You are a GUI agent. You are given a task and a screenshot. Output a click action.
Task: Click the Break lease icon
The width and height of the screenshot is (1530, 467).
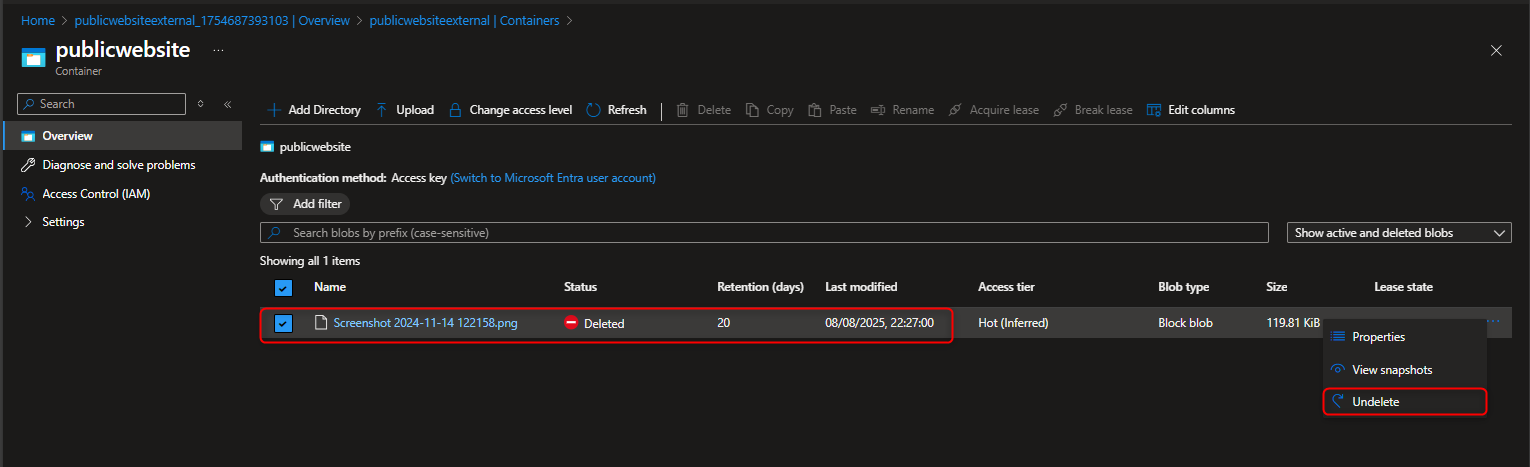click(1060, 110)
